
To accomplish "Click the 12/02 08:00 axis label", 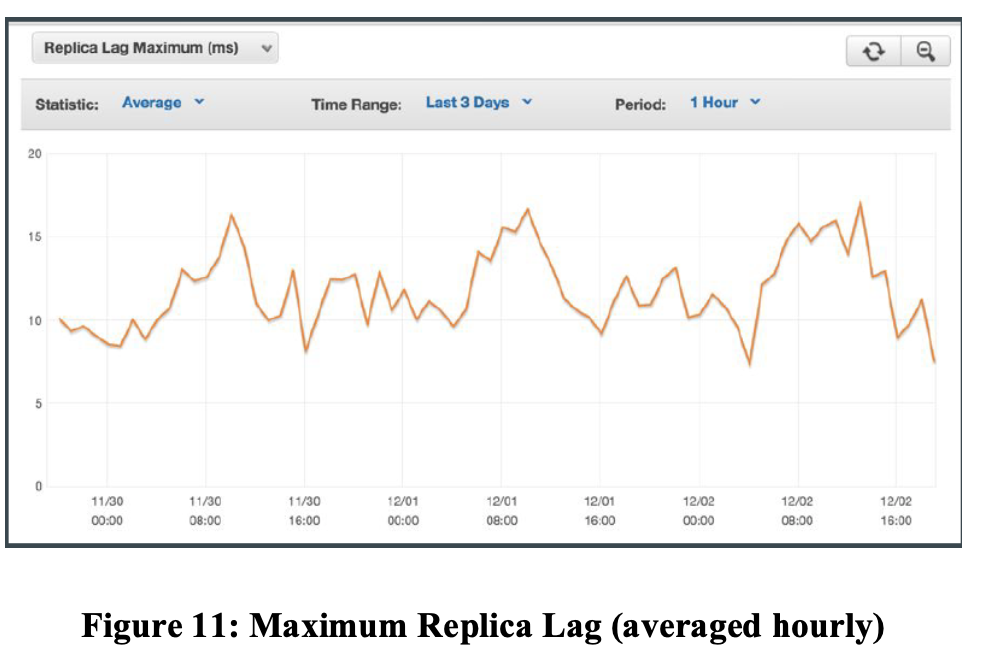I will pos(797,511).
